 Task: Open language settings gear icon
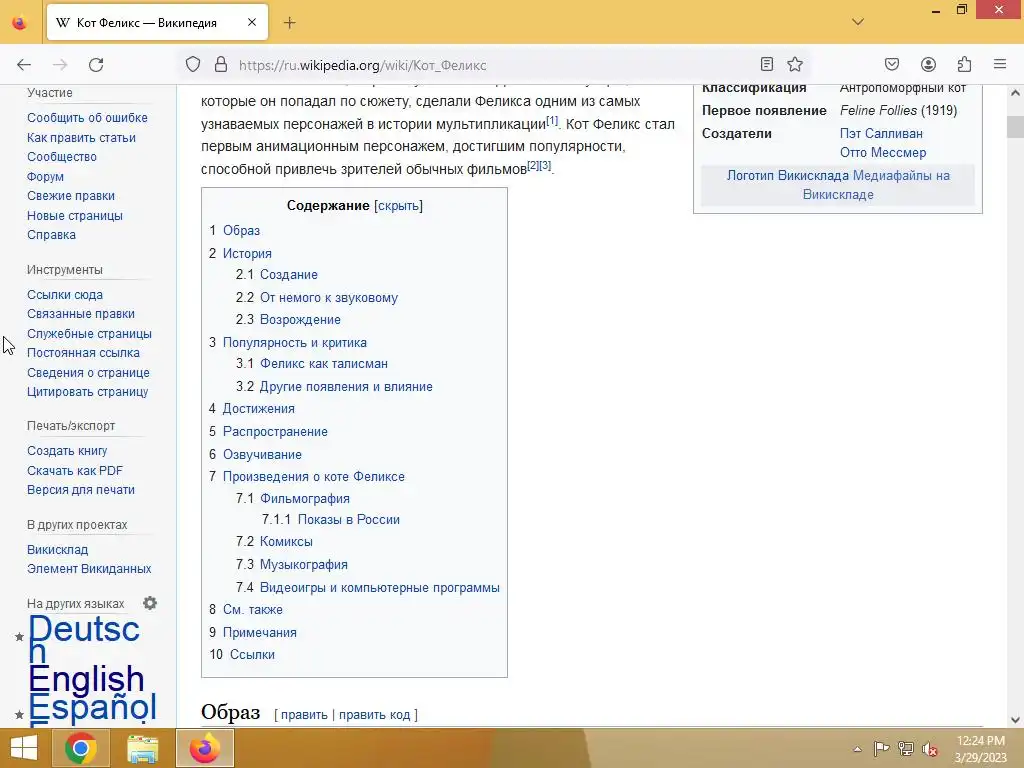(x=150, y=603)
